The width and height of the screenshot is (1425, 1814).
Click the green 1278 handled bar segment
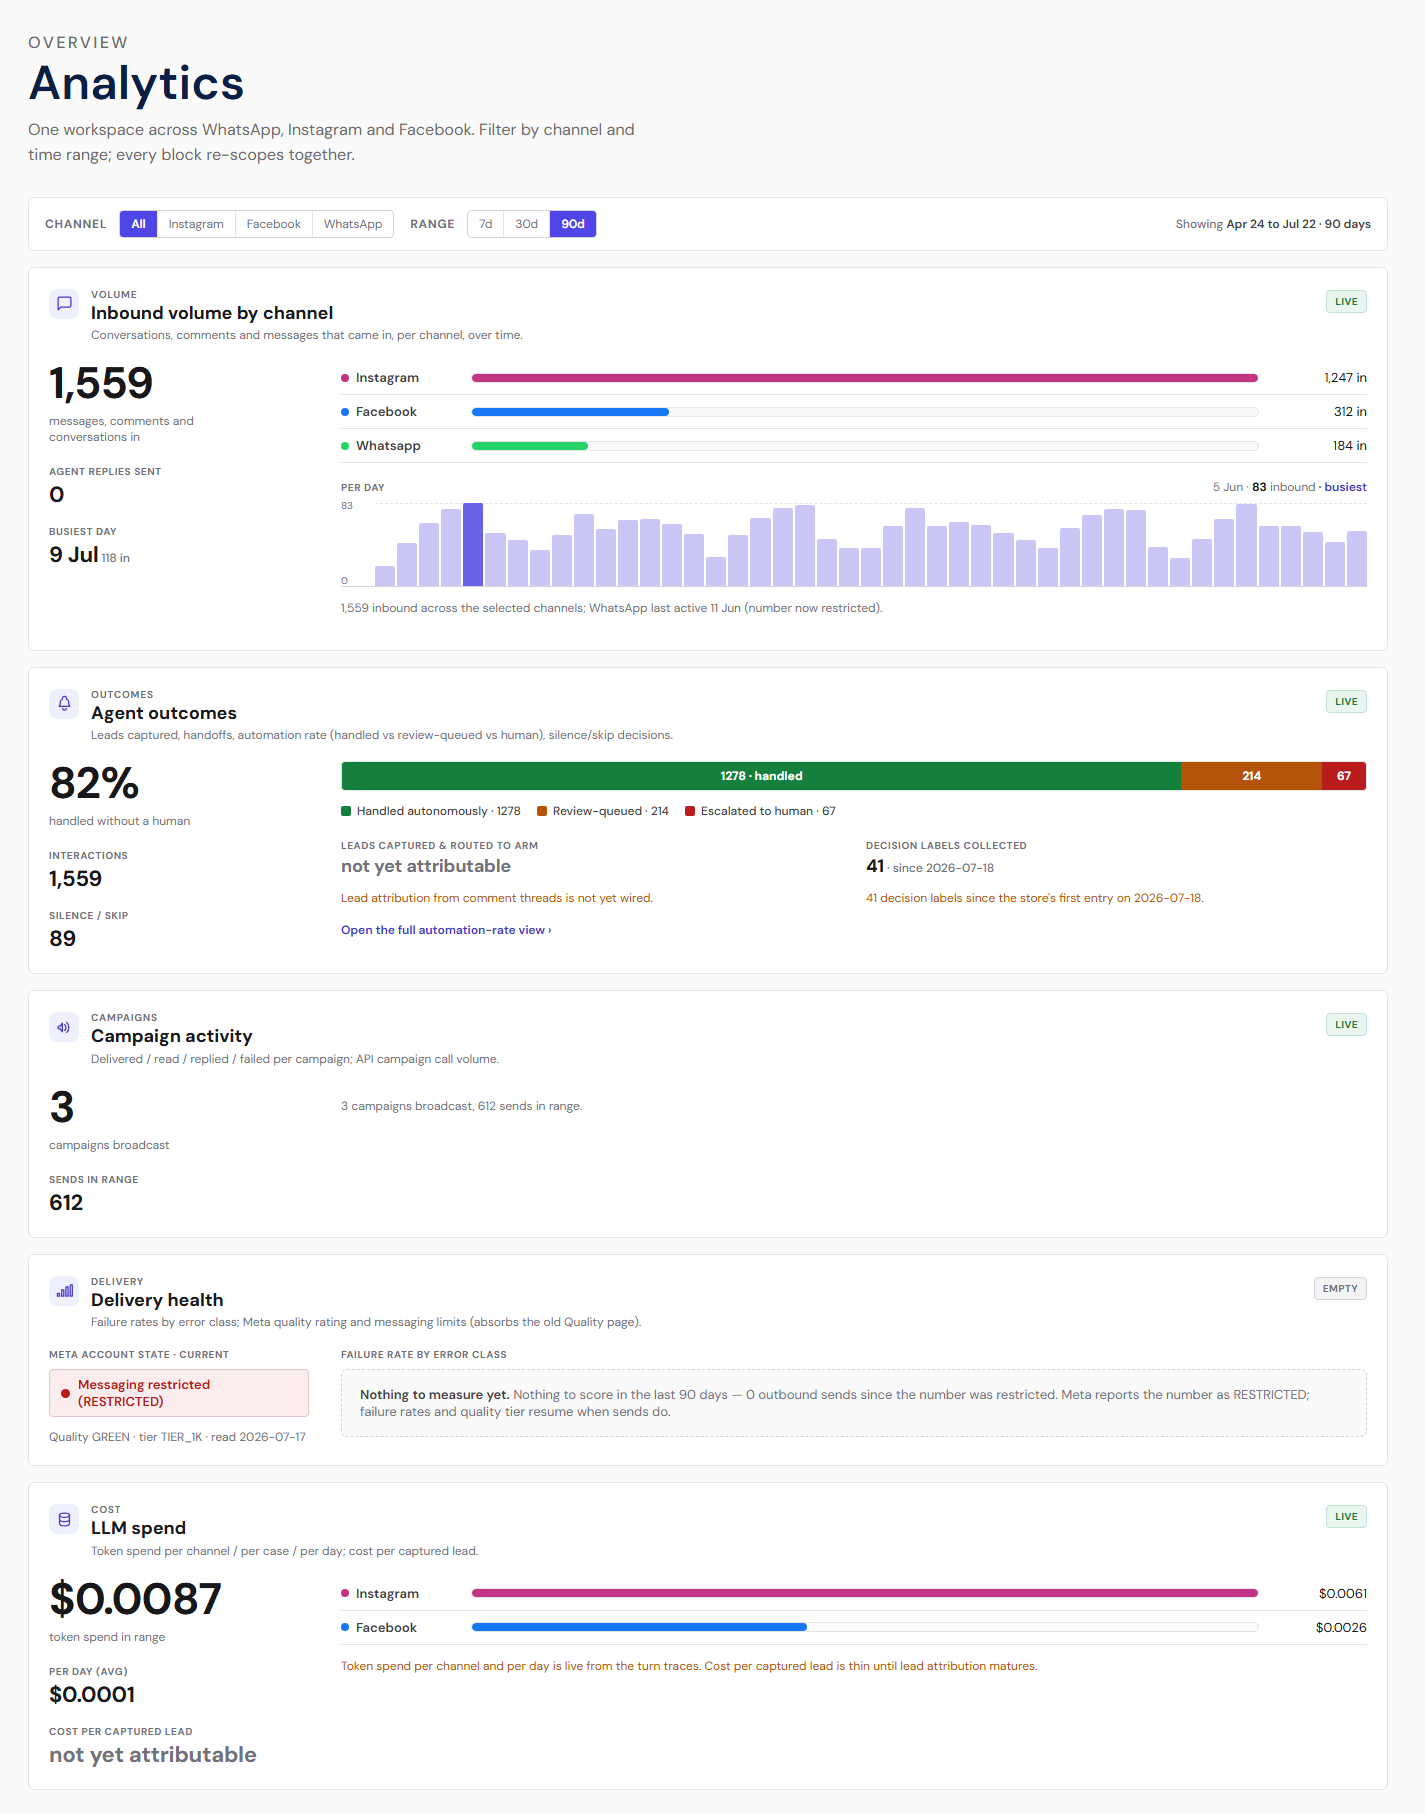[761, 776]
